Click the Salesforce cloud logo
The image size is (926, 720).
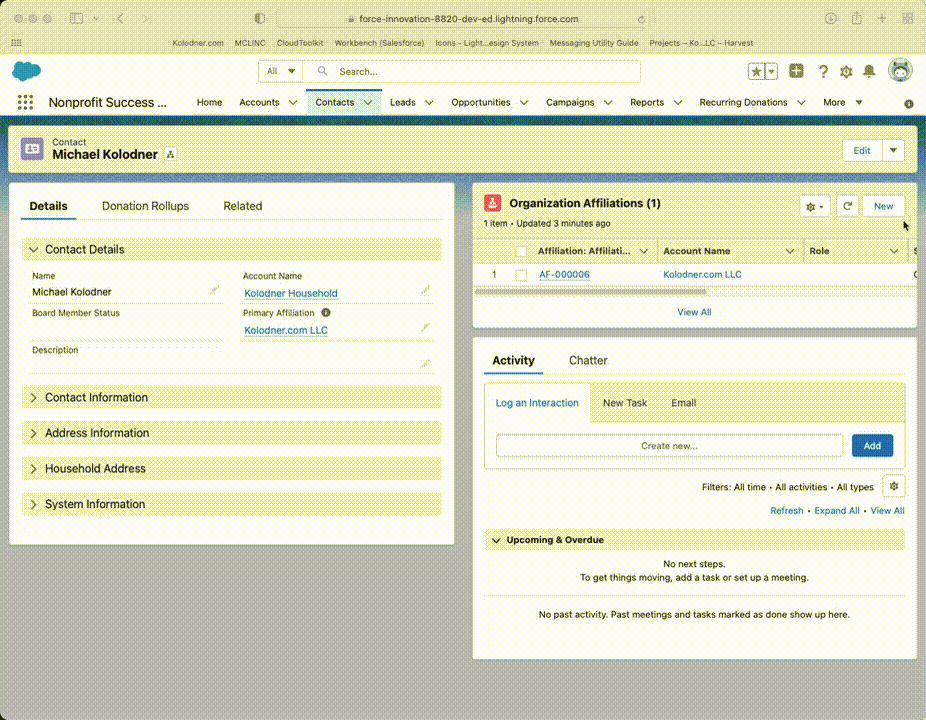27,71
